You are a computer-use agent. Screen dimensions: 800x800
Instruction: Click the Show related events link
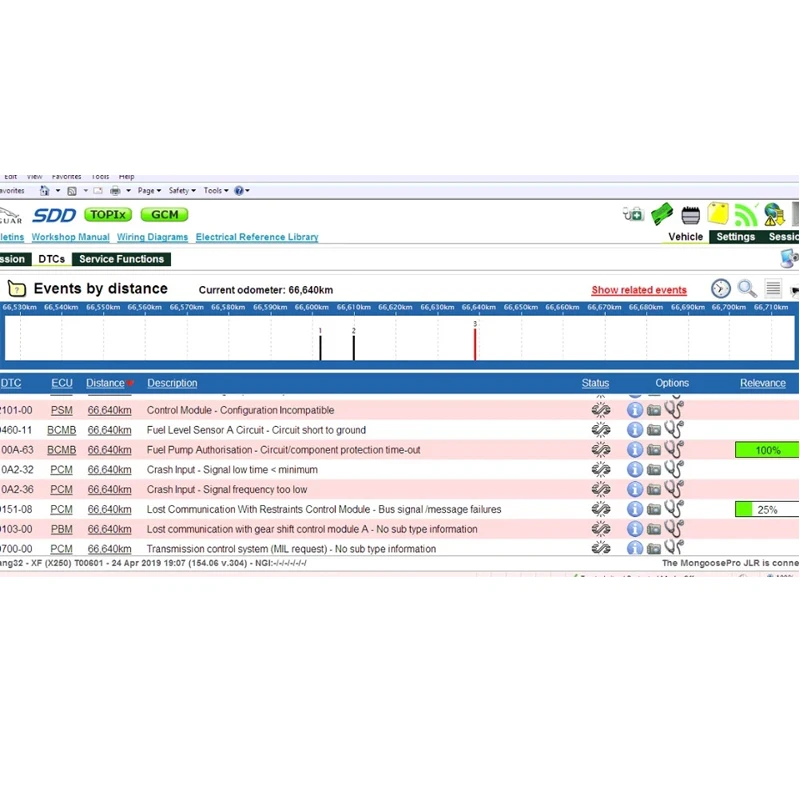coord(639,290)
